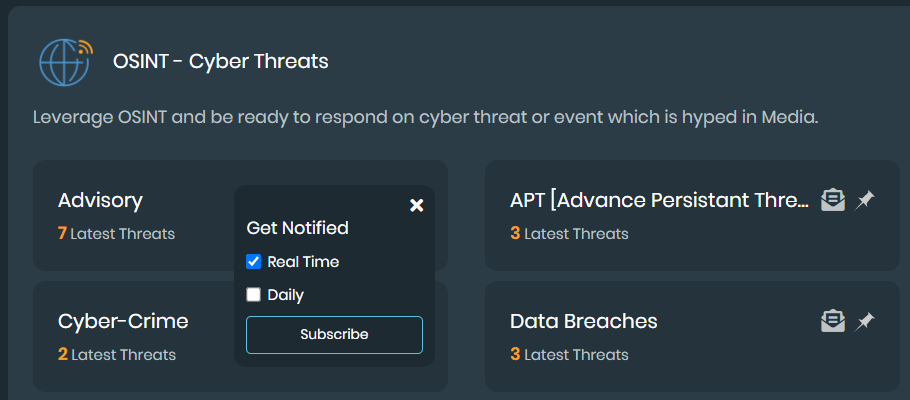Click the OSINT globe logo icon

click(65, 62)
